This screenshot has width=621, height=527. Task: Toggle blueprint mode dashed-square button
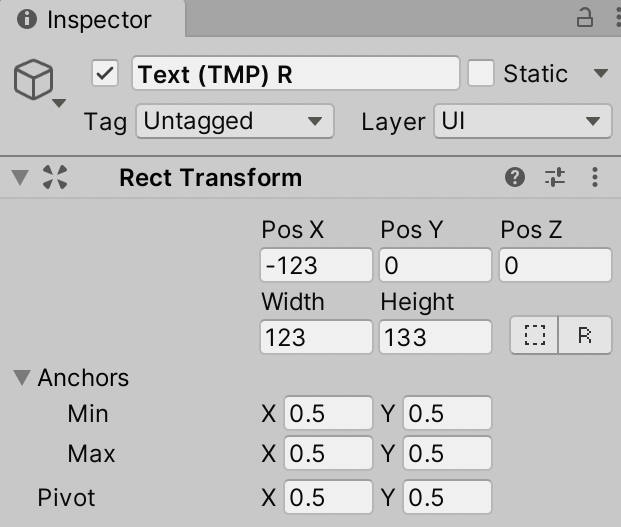535,336
